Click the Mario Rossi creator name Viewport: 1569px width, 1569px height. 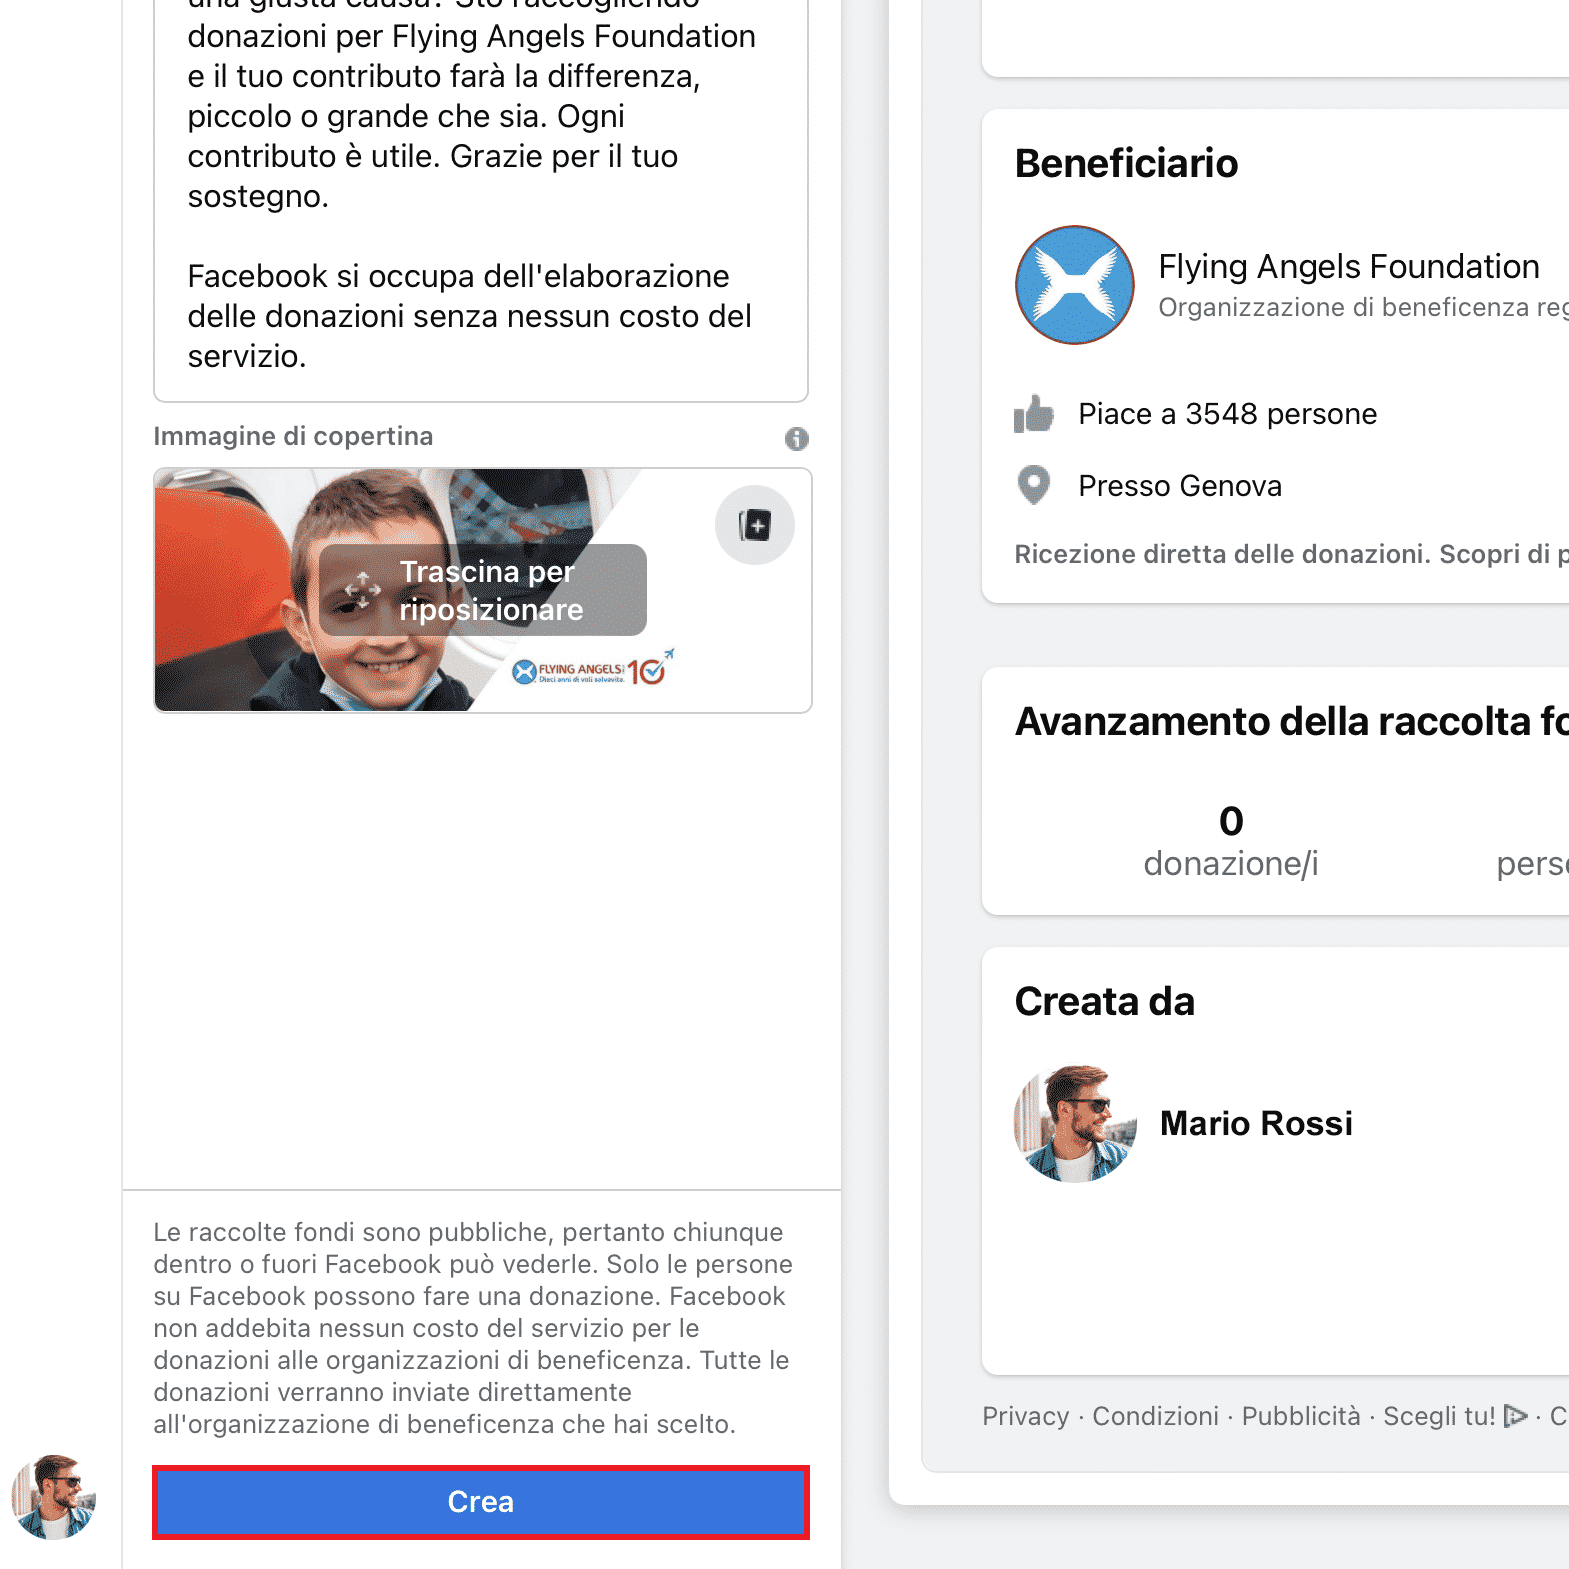click(x=1256, y=1123)
